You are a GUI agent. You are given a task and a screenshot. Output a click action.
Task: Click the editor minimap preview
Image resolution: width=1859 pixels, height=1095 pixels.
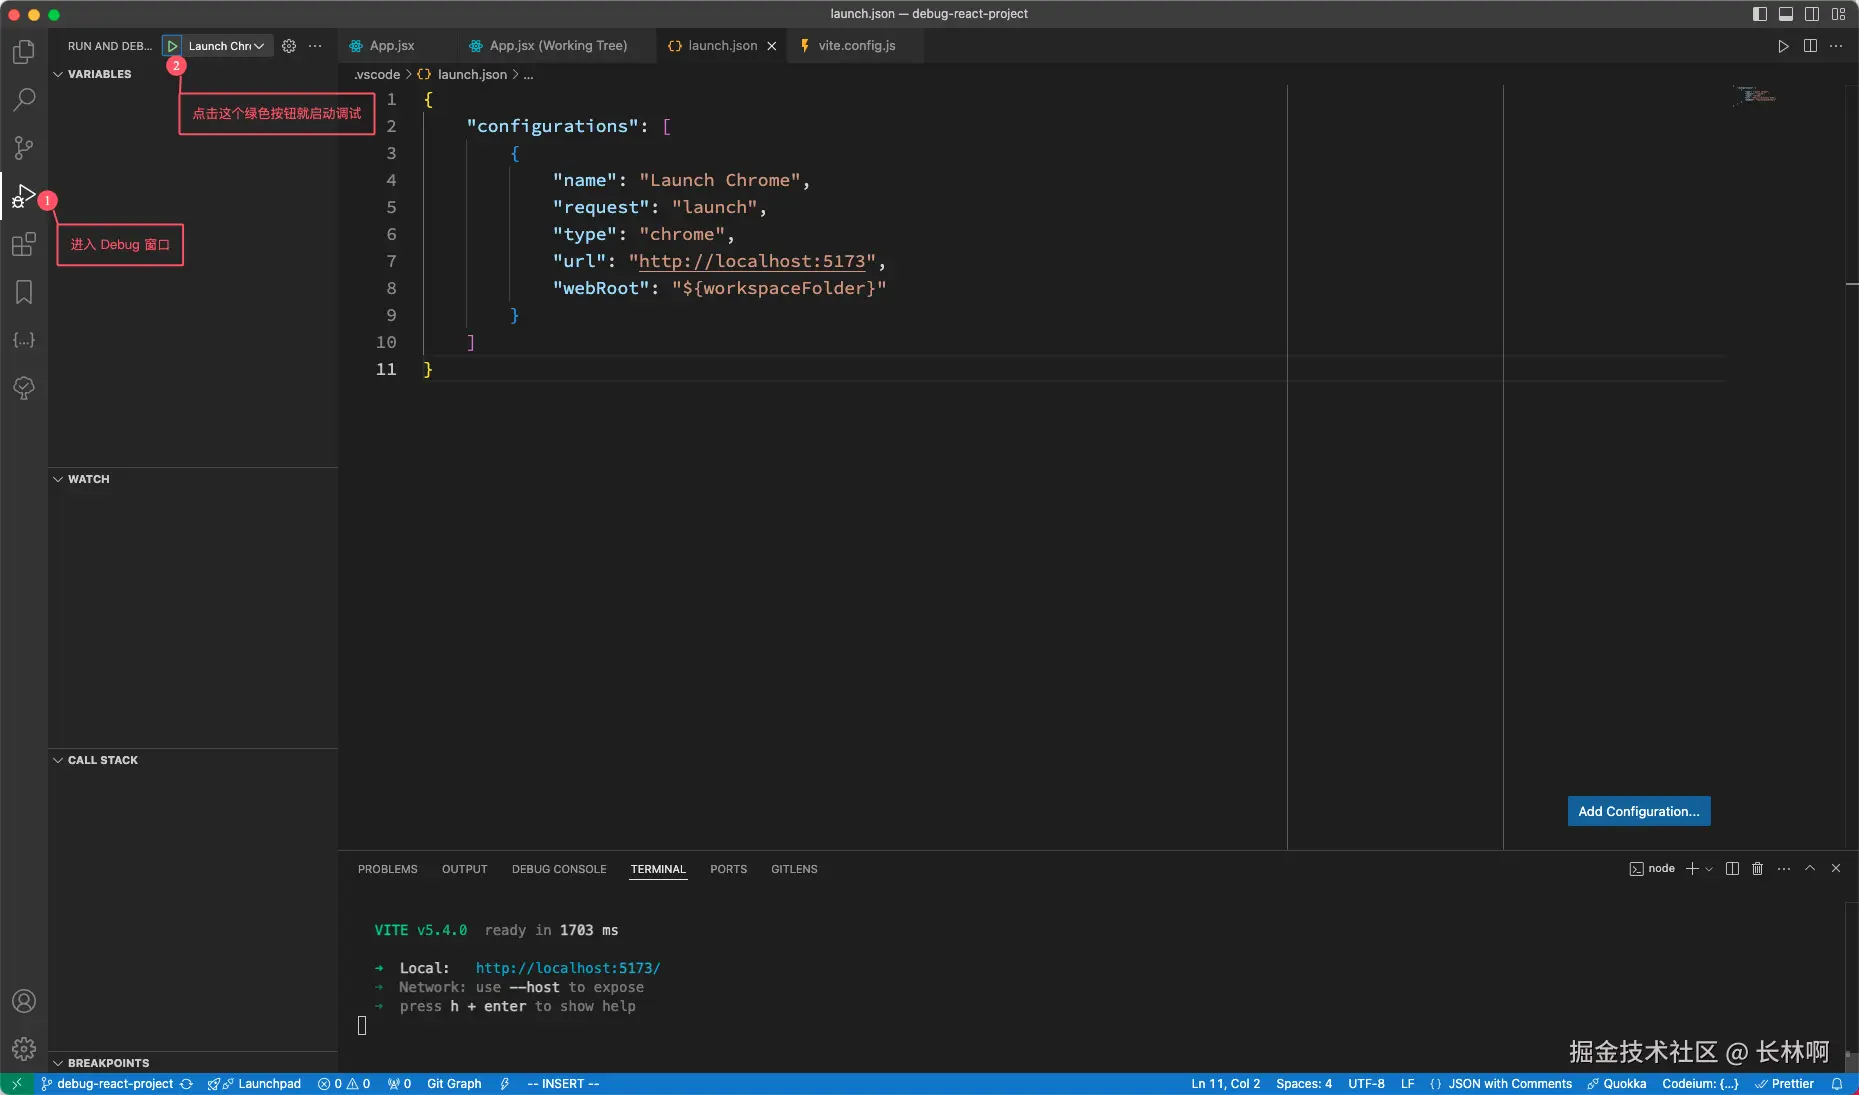click(1755, 95)
